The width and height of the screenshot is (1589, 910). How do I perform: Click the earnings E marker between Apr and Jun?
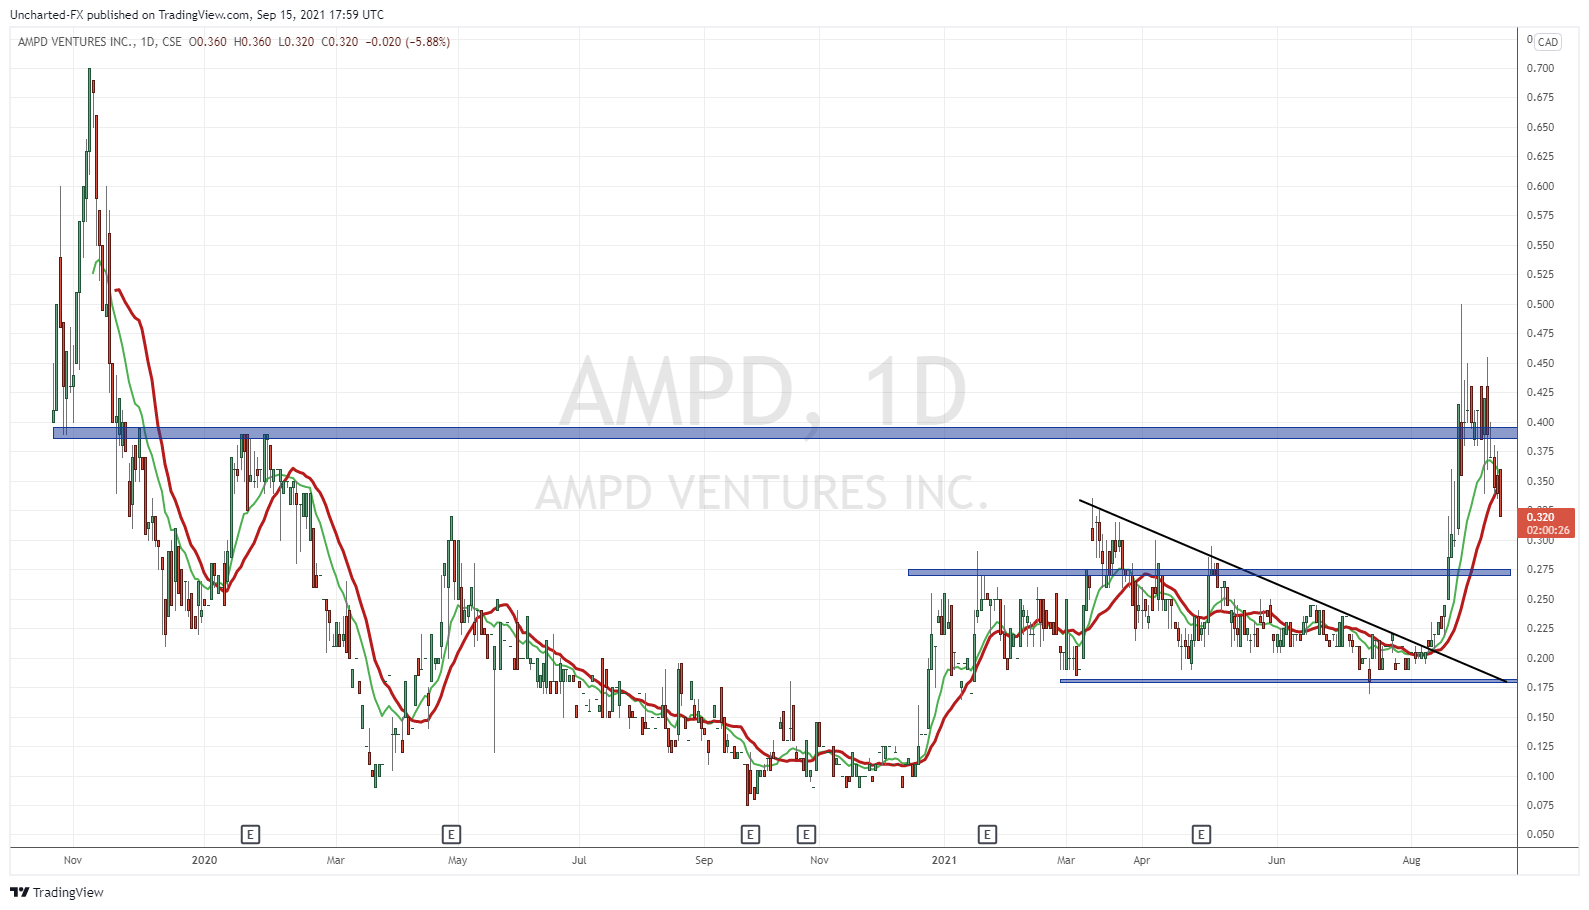click(1201, 834)
